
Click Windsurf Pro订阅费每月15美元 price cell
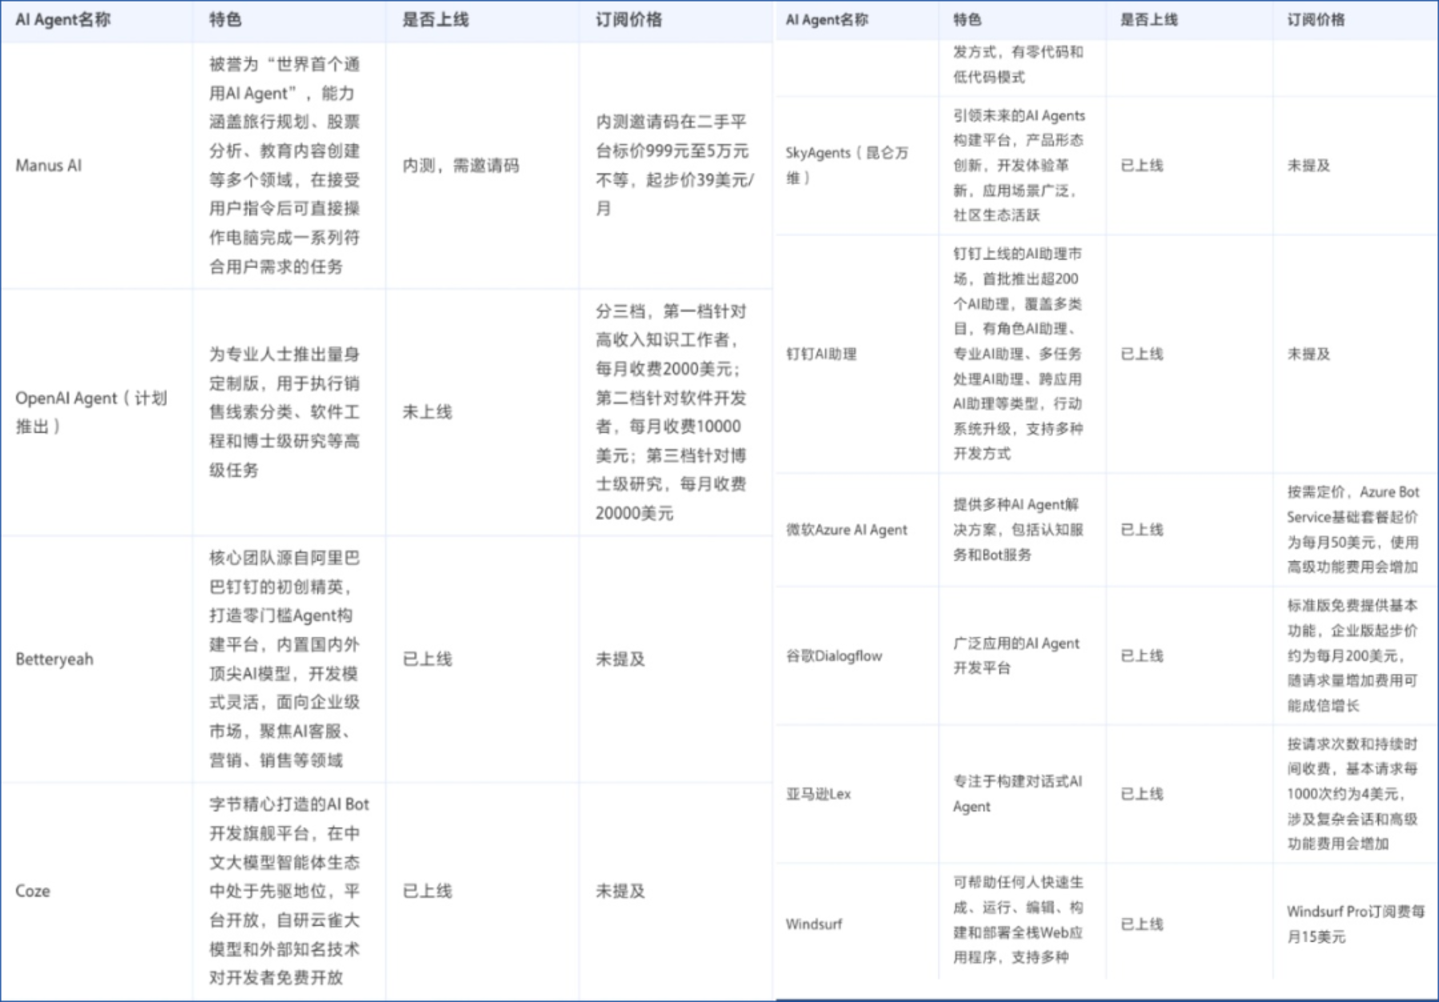(x=1356, y=924)
